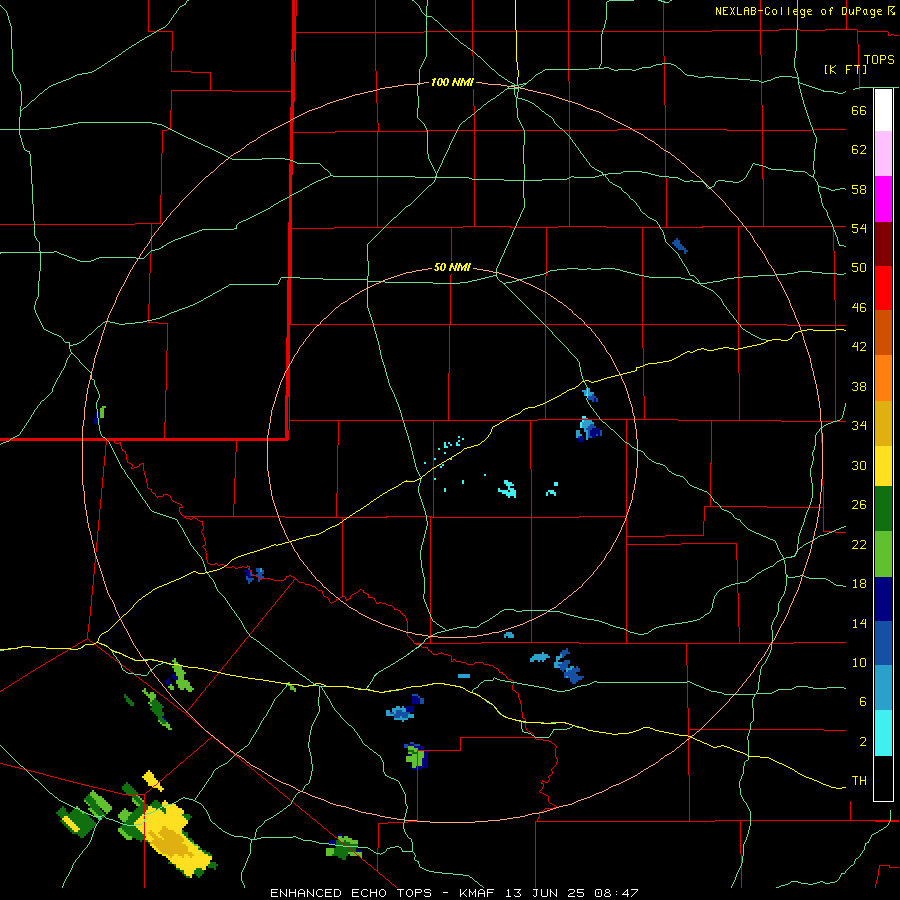The image size is (900, 900).
Task: Select the light blue legend swatch
Action: 883,688
